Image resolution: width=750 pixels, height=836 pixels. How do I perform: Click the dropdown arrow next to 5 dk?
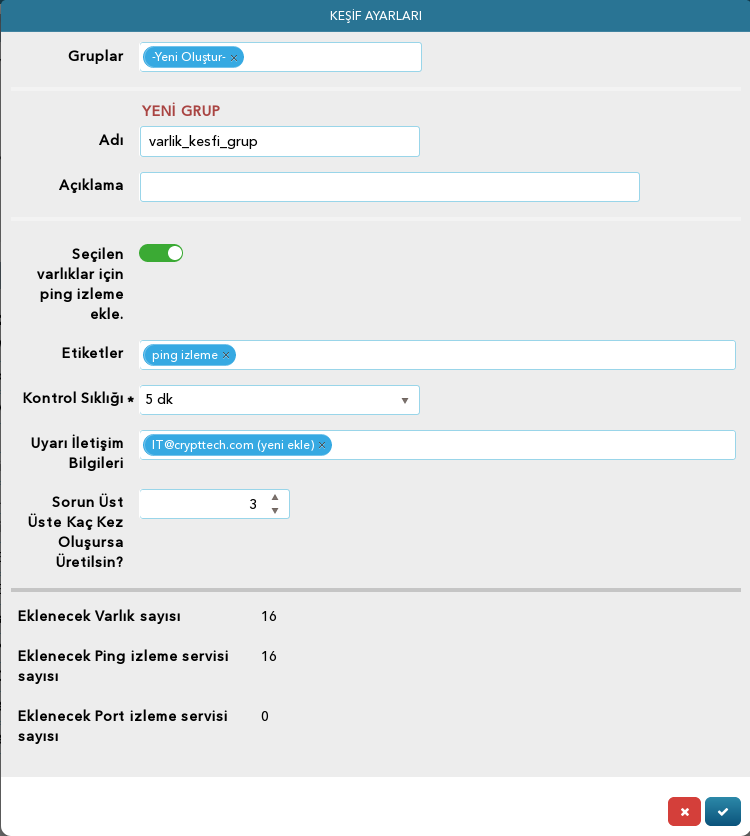[405, 400]
